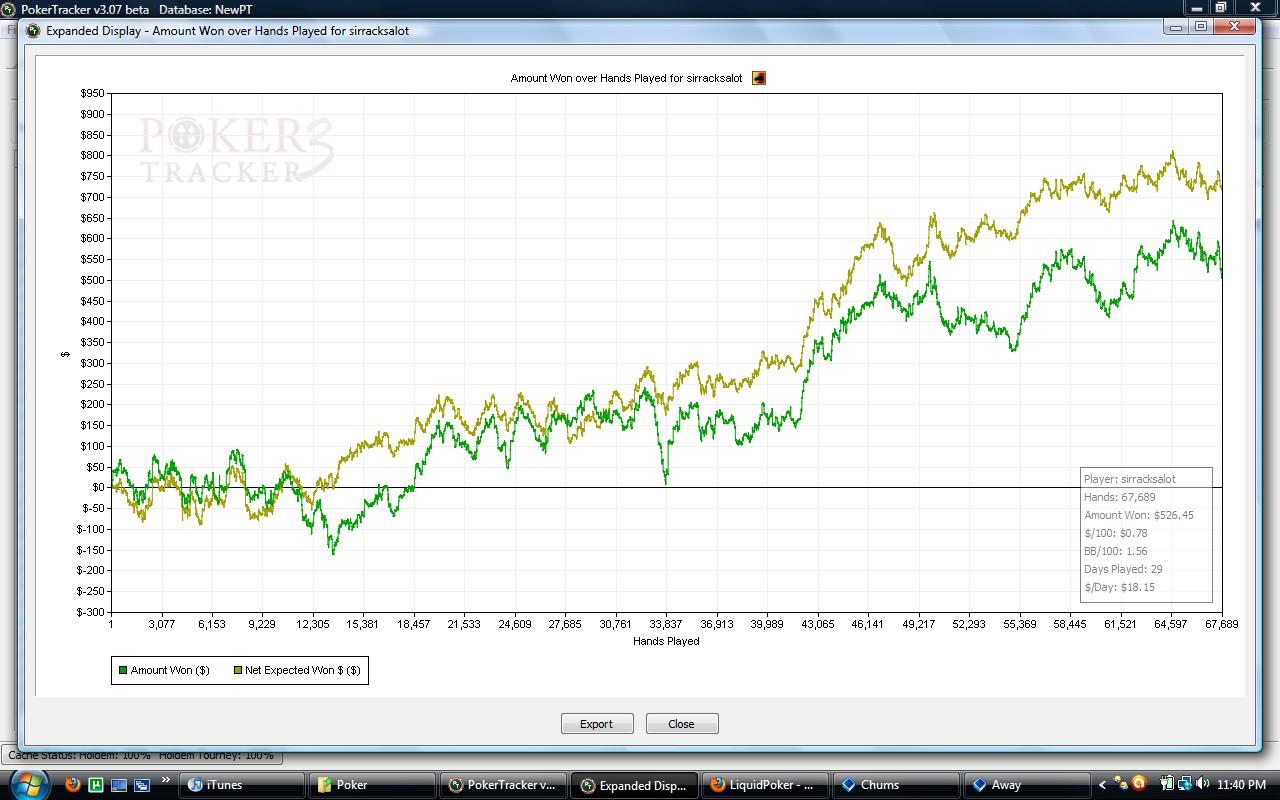The image size is (1280, 800).
Task: Close the expanded display using Close button
Action: click(682, 723)
